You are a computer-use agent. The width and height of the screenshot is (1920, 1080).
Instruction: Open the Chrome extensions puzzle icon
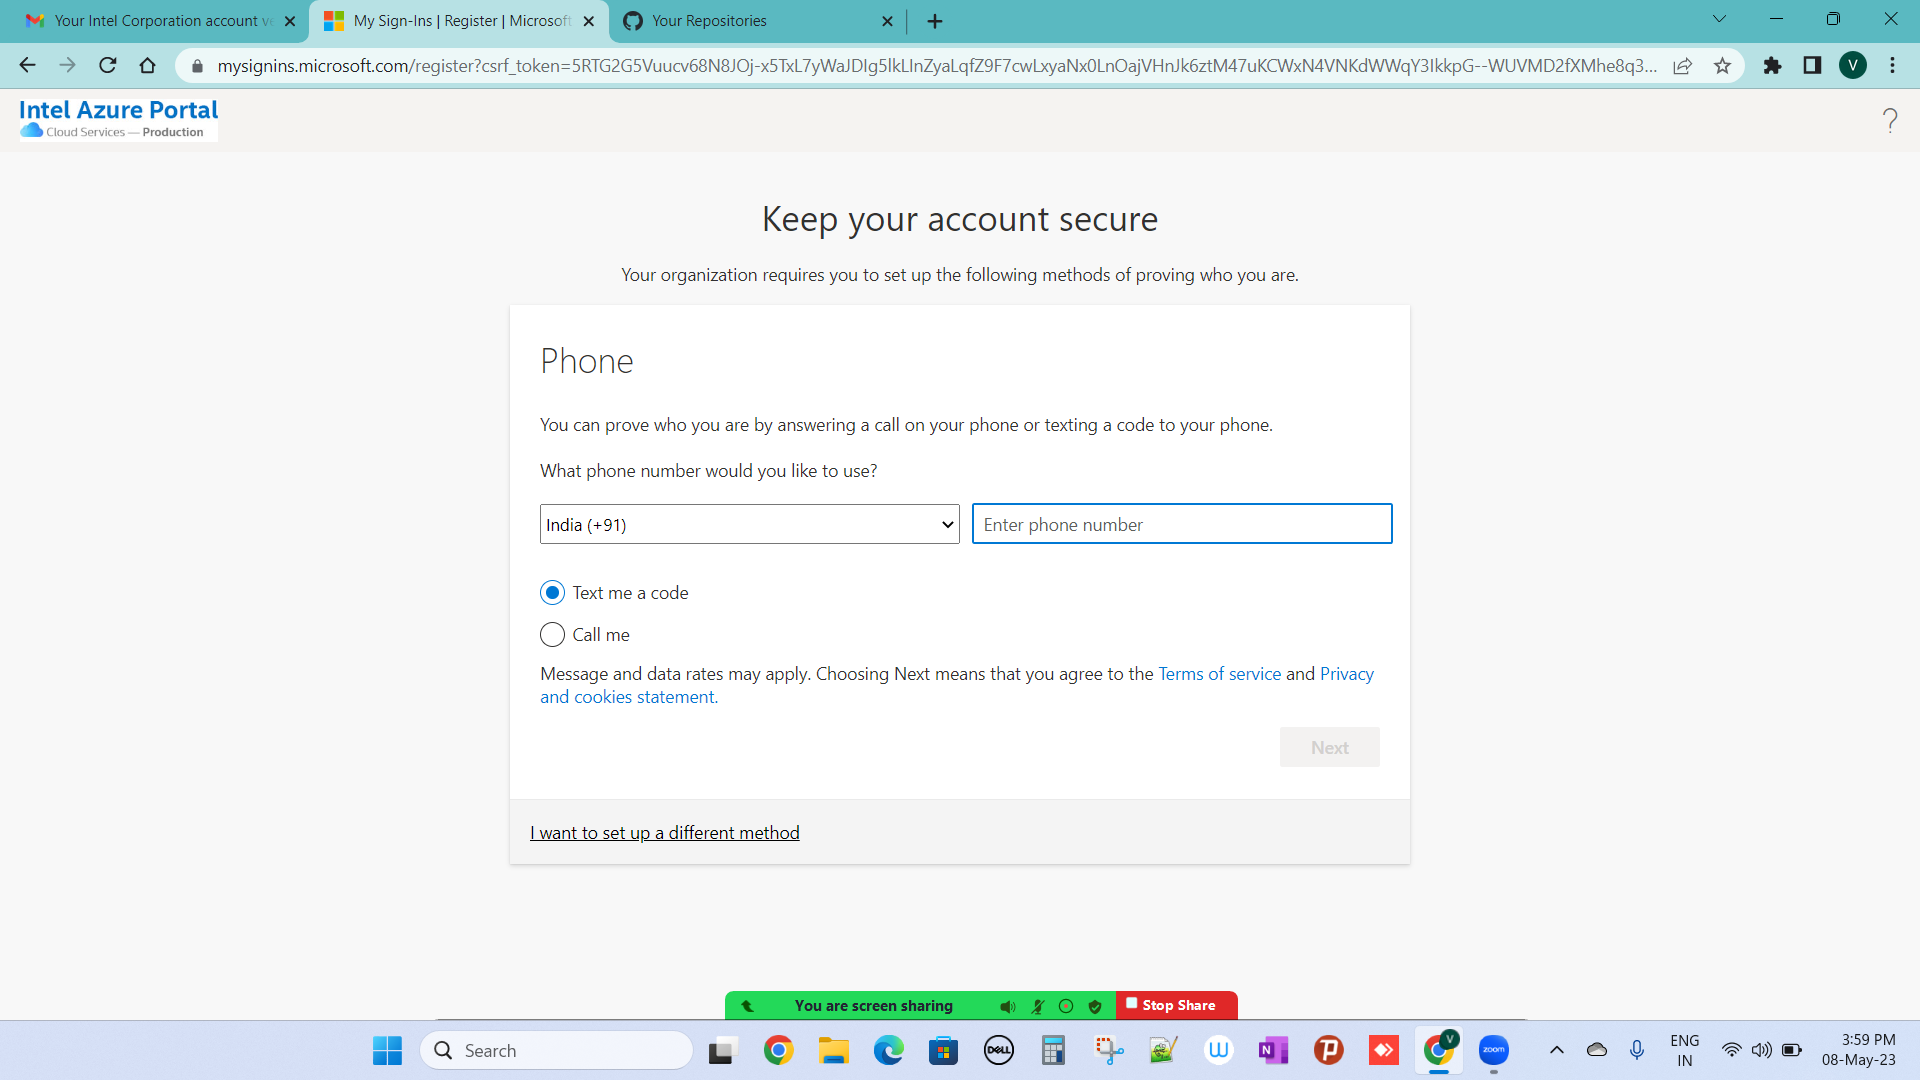pos(1772,66)
